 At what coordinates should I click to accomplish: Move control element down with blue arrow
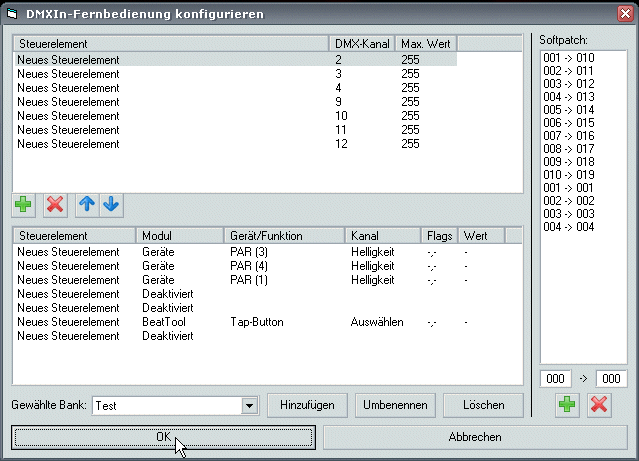pos(110,204)
